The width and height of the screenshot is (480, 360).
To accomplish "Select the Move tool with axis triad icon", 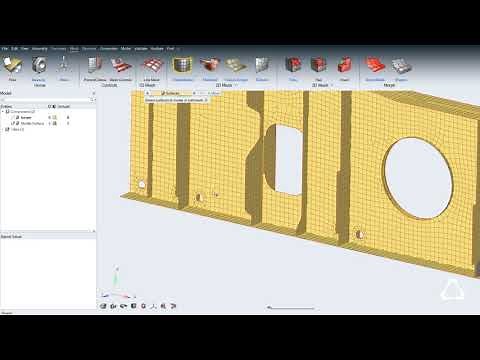I will (64, 68).
